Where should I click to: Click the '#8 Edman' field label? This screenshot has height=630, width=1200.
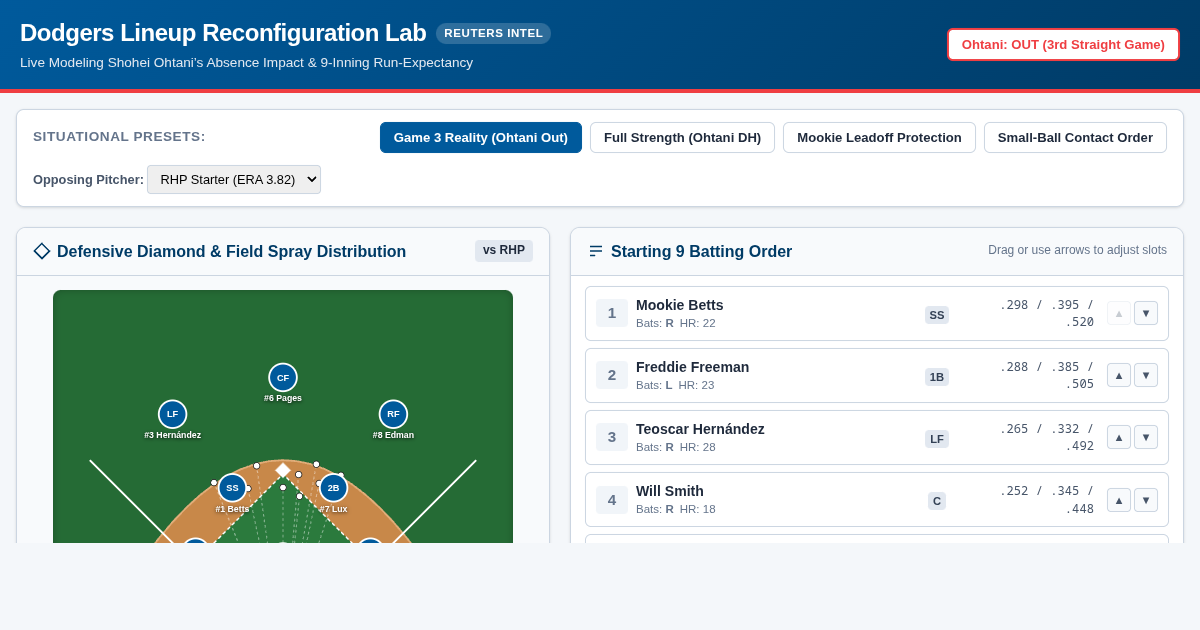393,435
